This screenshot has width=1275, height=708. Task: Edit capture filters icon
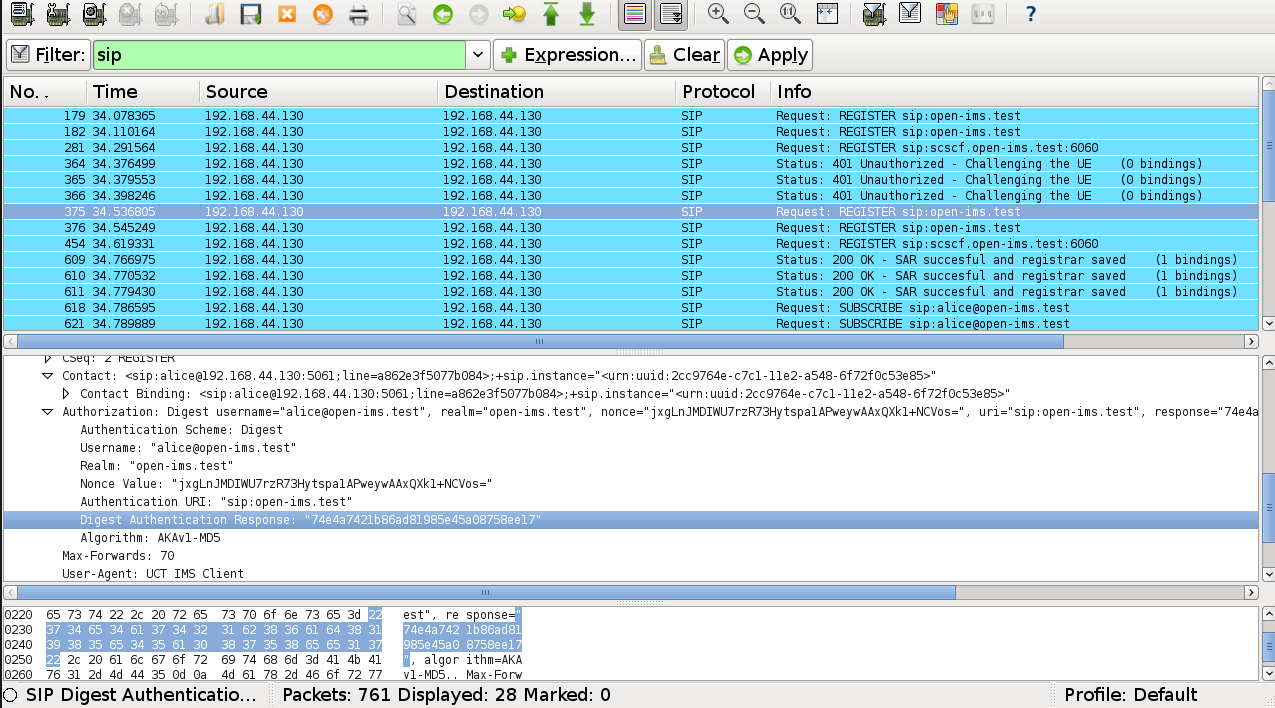pyautogui.click(x=873, y=14)
